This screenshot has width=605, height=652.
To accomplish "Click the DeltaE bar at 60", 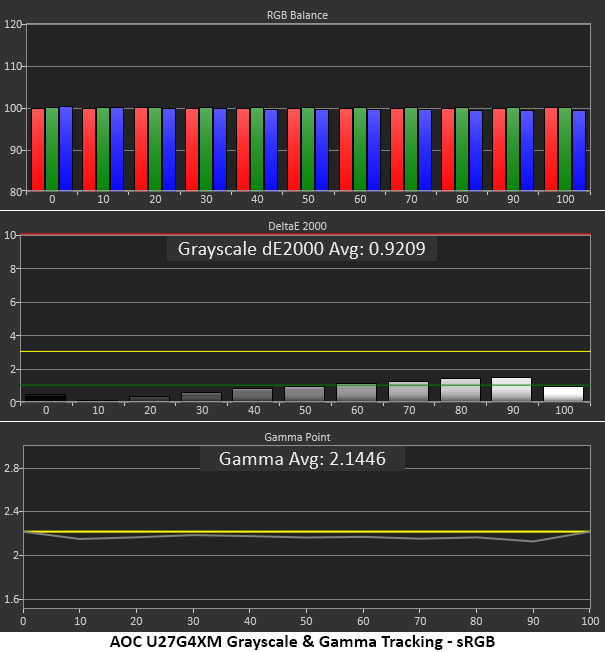I will coord(356,393).
